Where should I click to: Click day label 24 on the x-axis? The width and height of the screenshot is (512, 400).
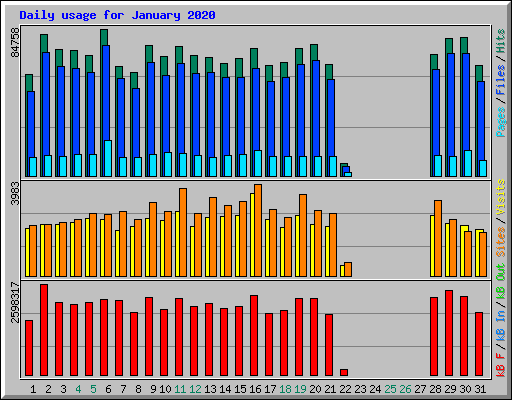coord(375,389)
